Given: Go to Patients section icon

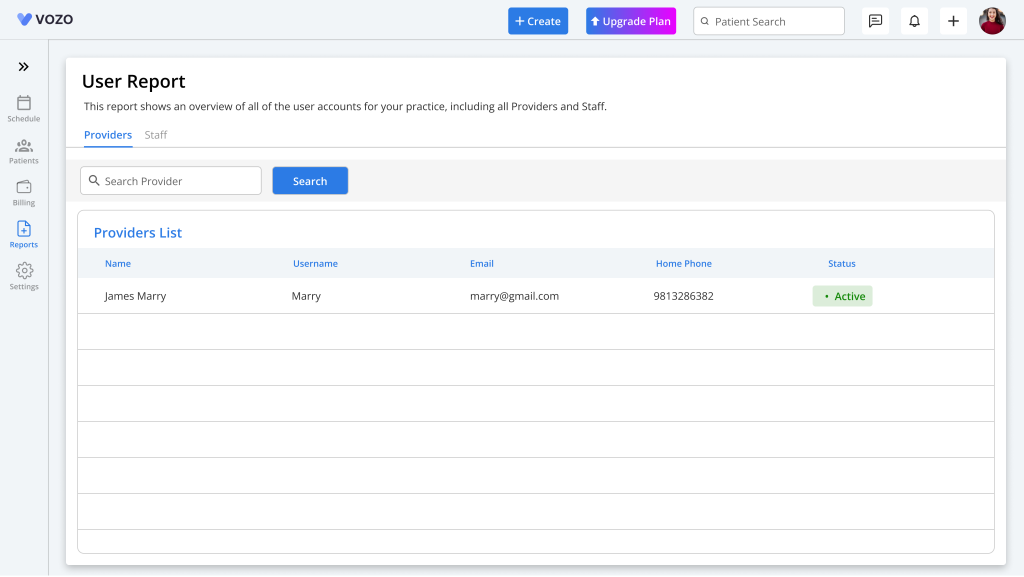Looking at the screenshot, I should [x=24, y=146].
